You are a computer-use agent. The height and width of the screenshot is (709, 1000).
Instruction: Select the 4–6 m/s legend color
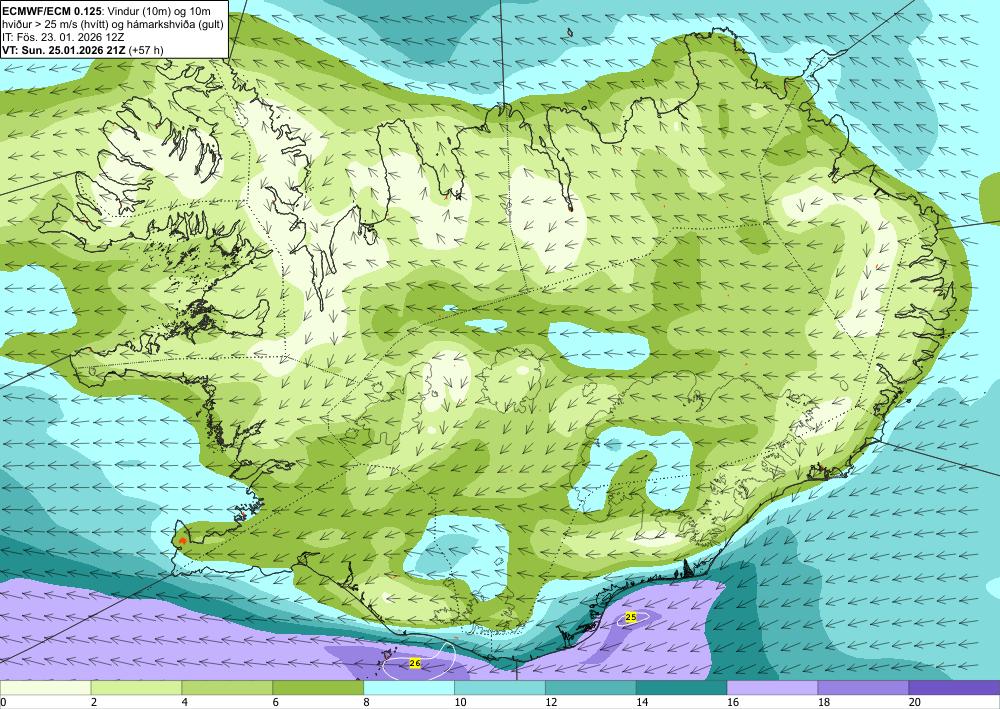coord(227,688)
